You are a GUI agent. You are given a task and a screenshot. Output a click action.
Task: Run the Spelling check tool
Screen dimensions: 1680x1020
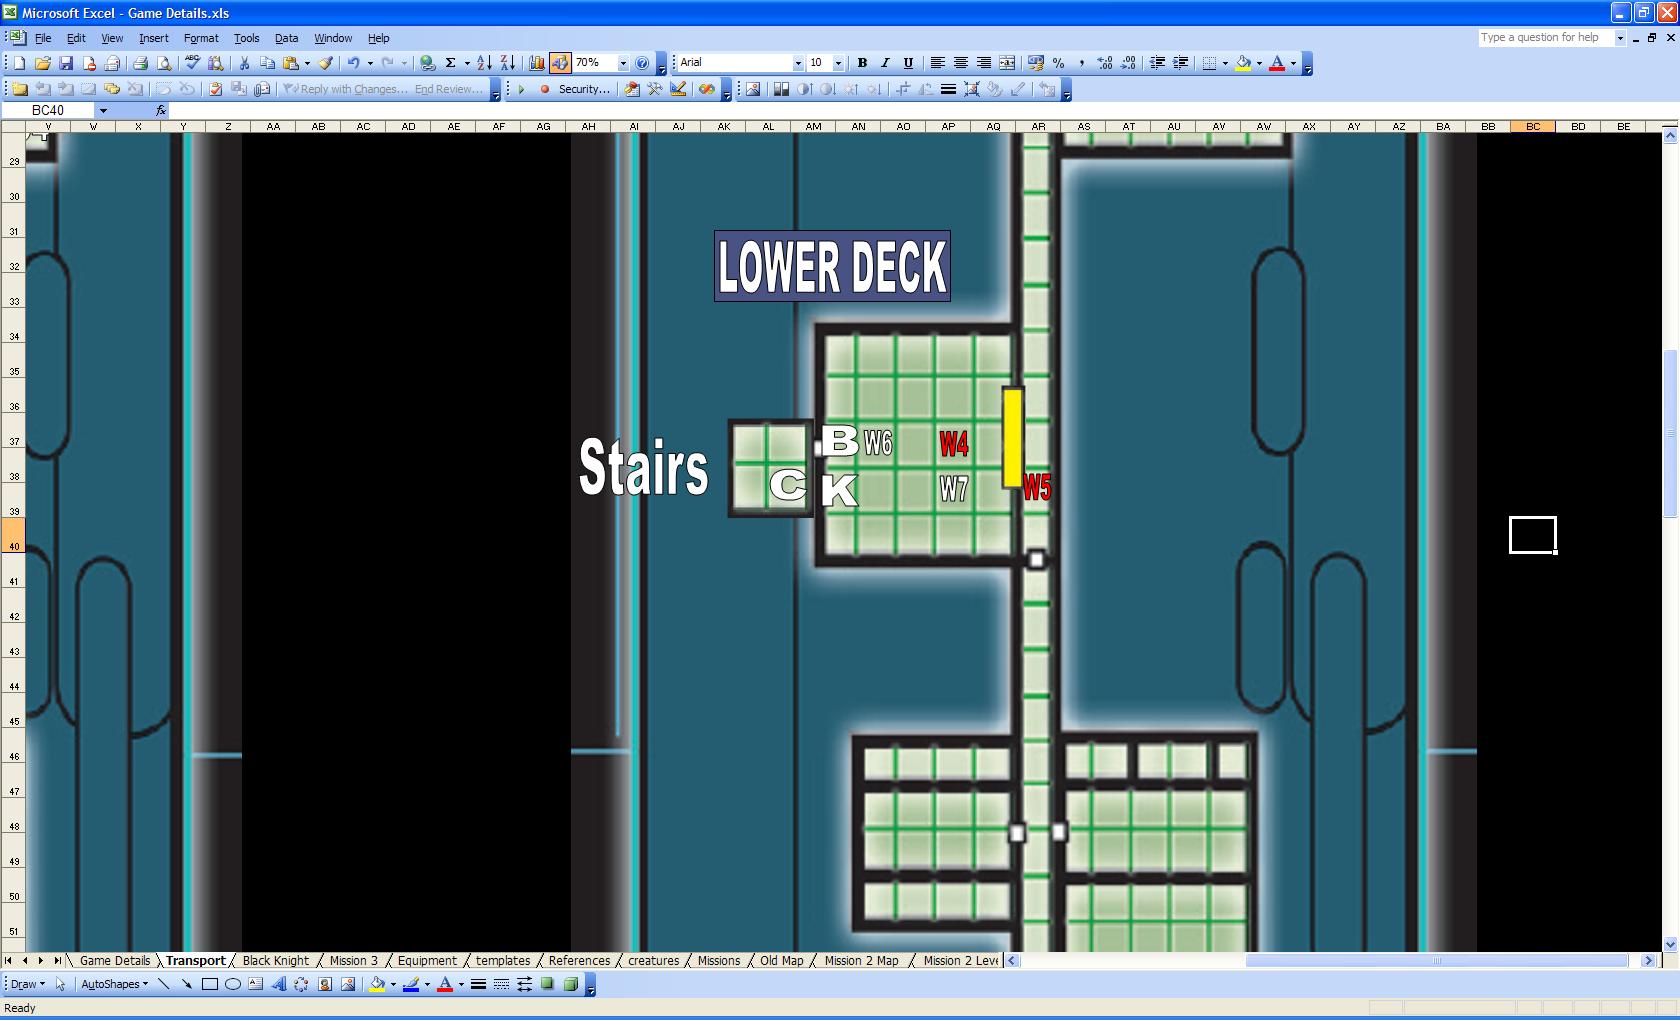tap(192, 63)
